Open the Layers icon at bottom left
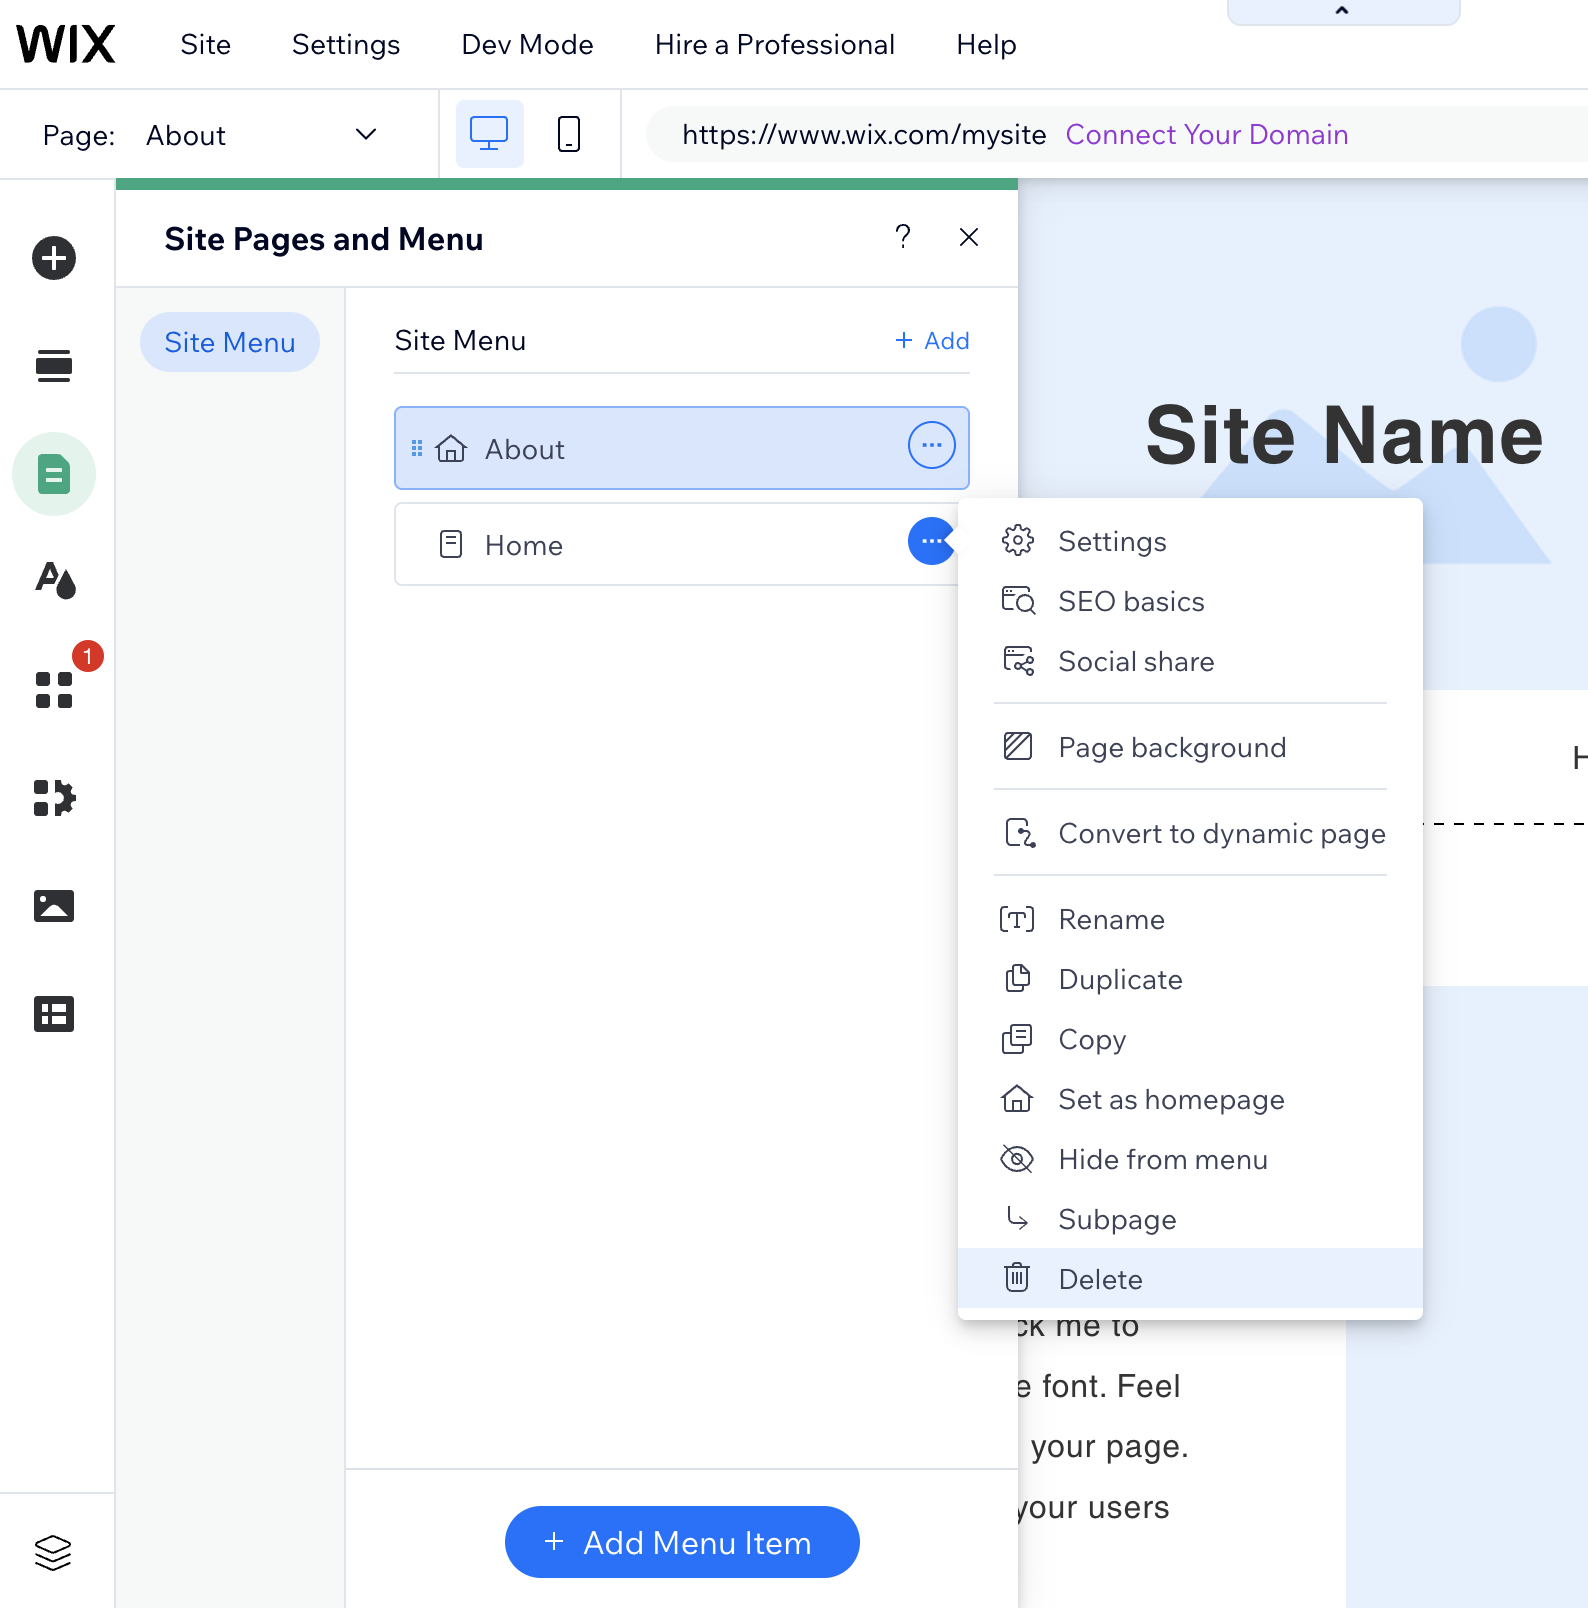 [53, 1552]
